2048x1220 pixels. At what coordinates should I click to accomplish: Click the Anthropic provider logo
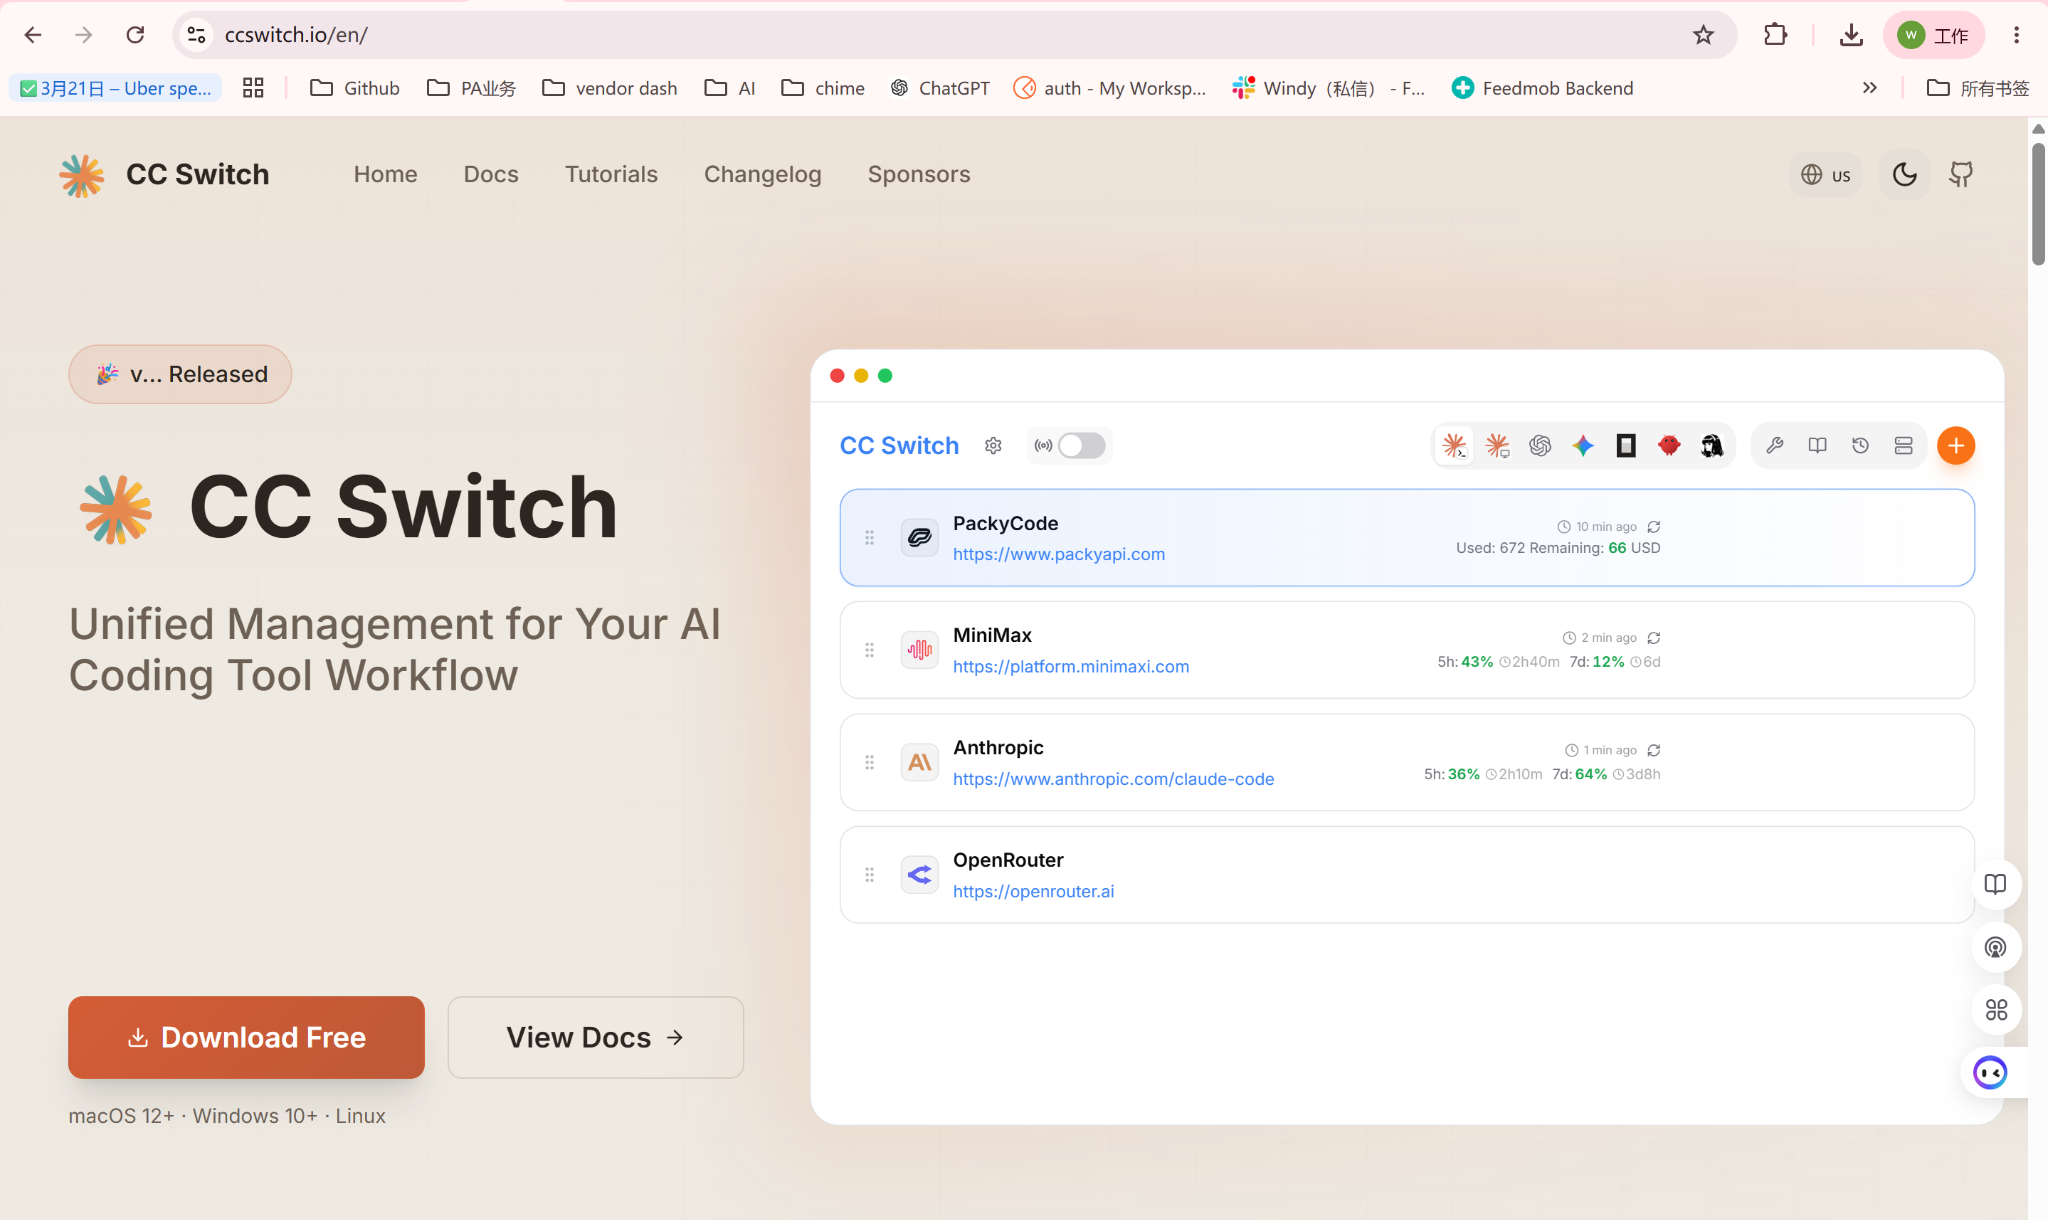(920, 763)
